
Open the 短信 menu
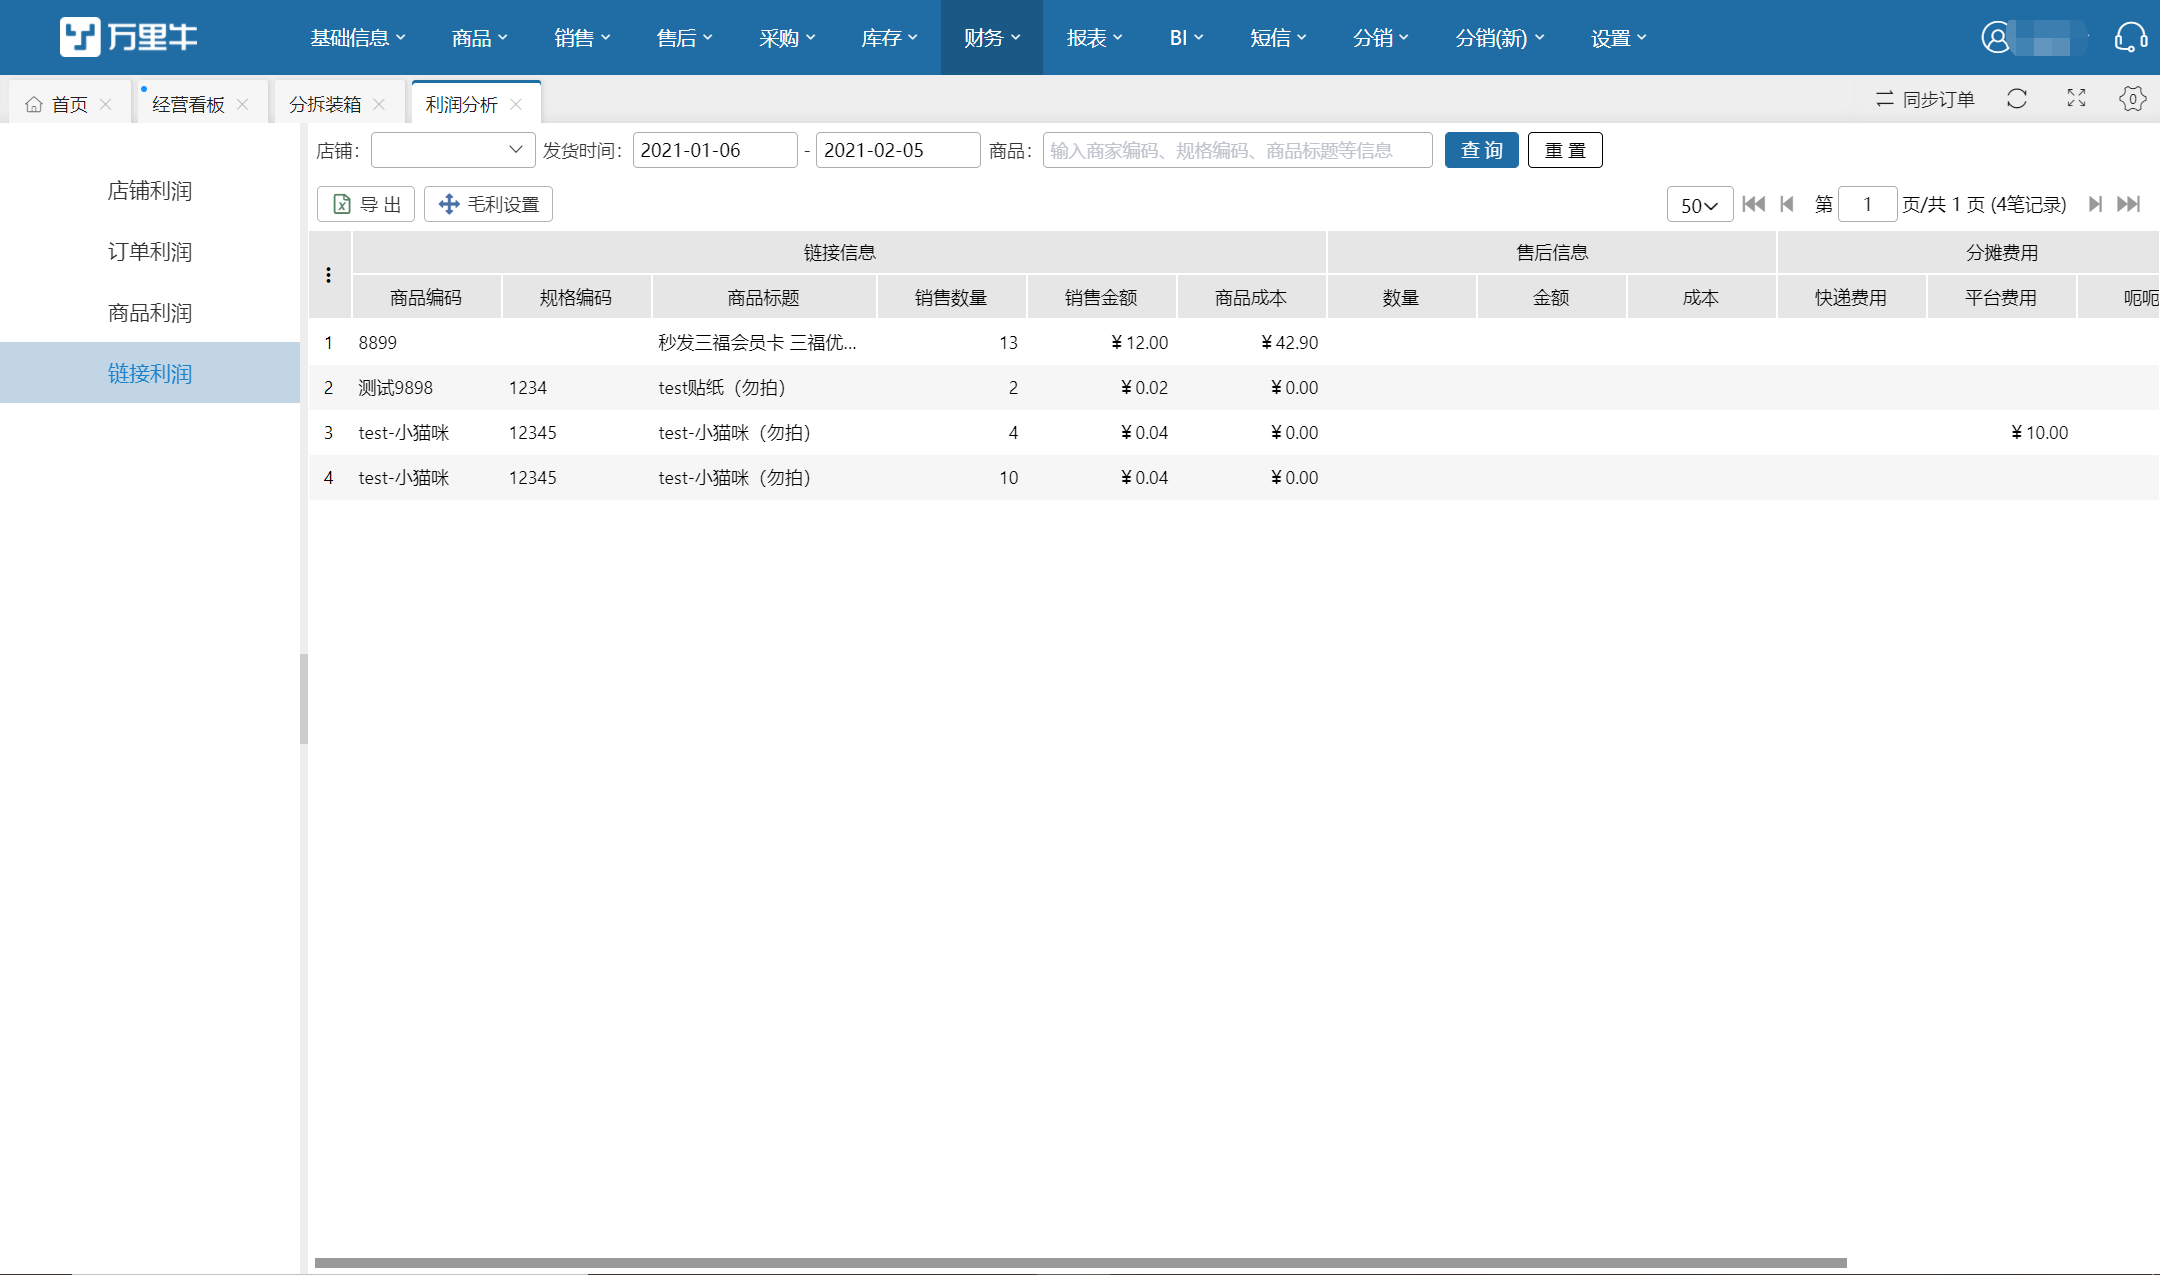pyautogui.click(x=1278, y=38)
